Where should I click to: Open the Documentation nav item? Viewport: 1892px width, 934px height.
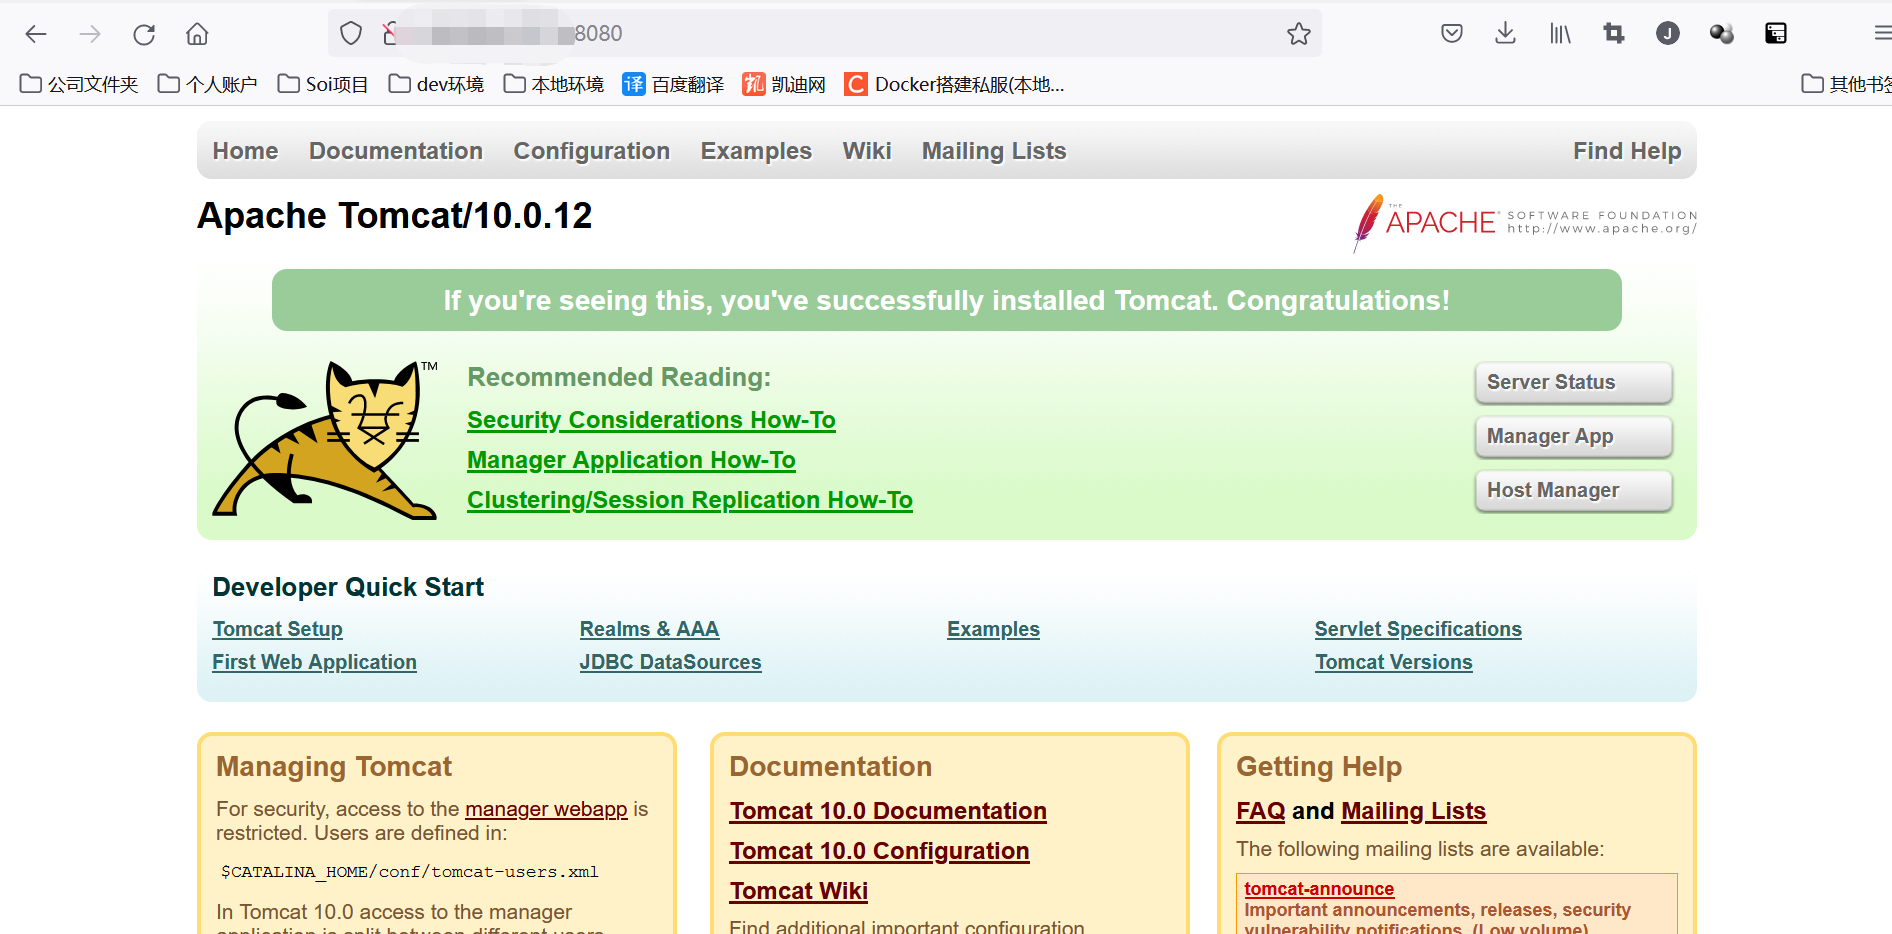pyautogui.click(x=396, y=151)
